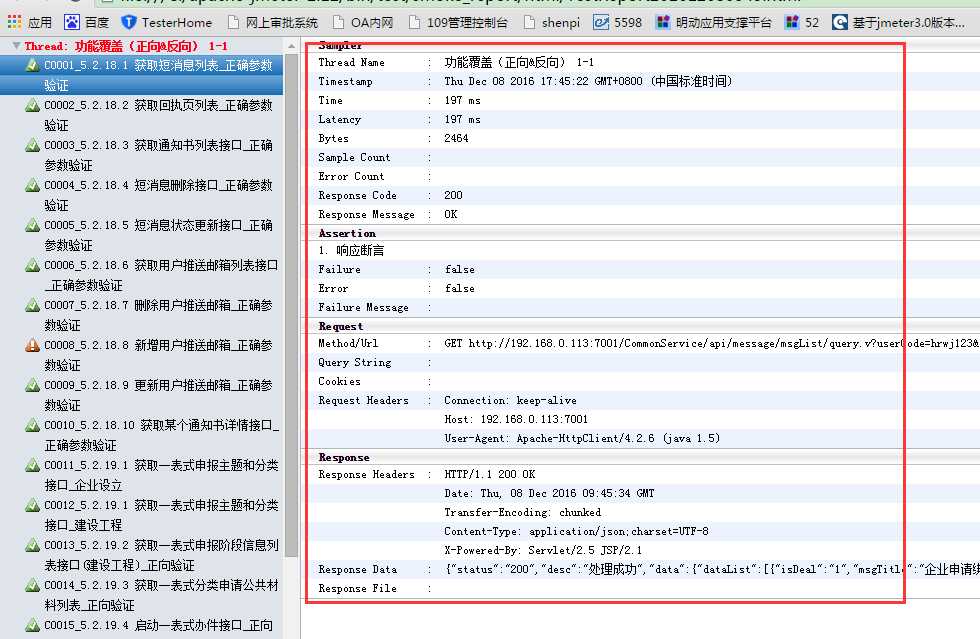Click the Timestamp value Thu Dec 08 2016
Viewport: 980px width, 639px height.
point(588,81)
